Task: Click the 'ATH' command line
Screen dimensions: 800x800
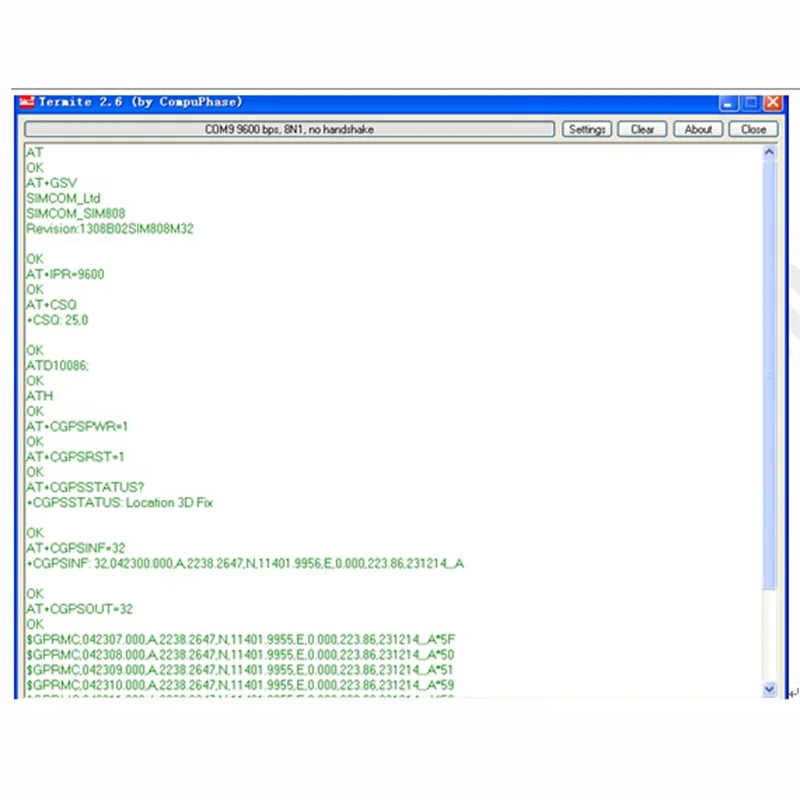Action: pos(39,396)
